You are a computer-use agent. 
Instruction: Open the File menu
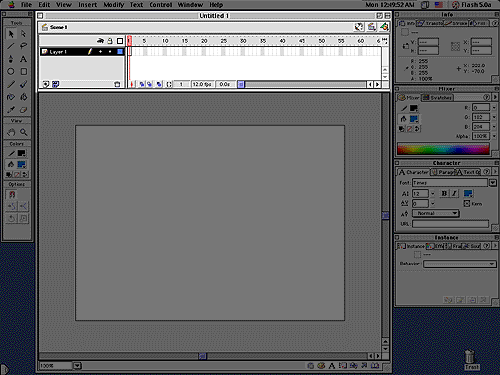coord(26,5)
